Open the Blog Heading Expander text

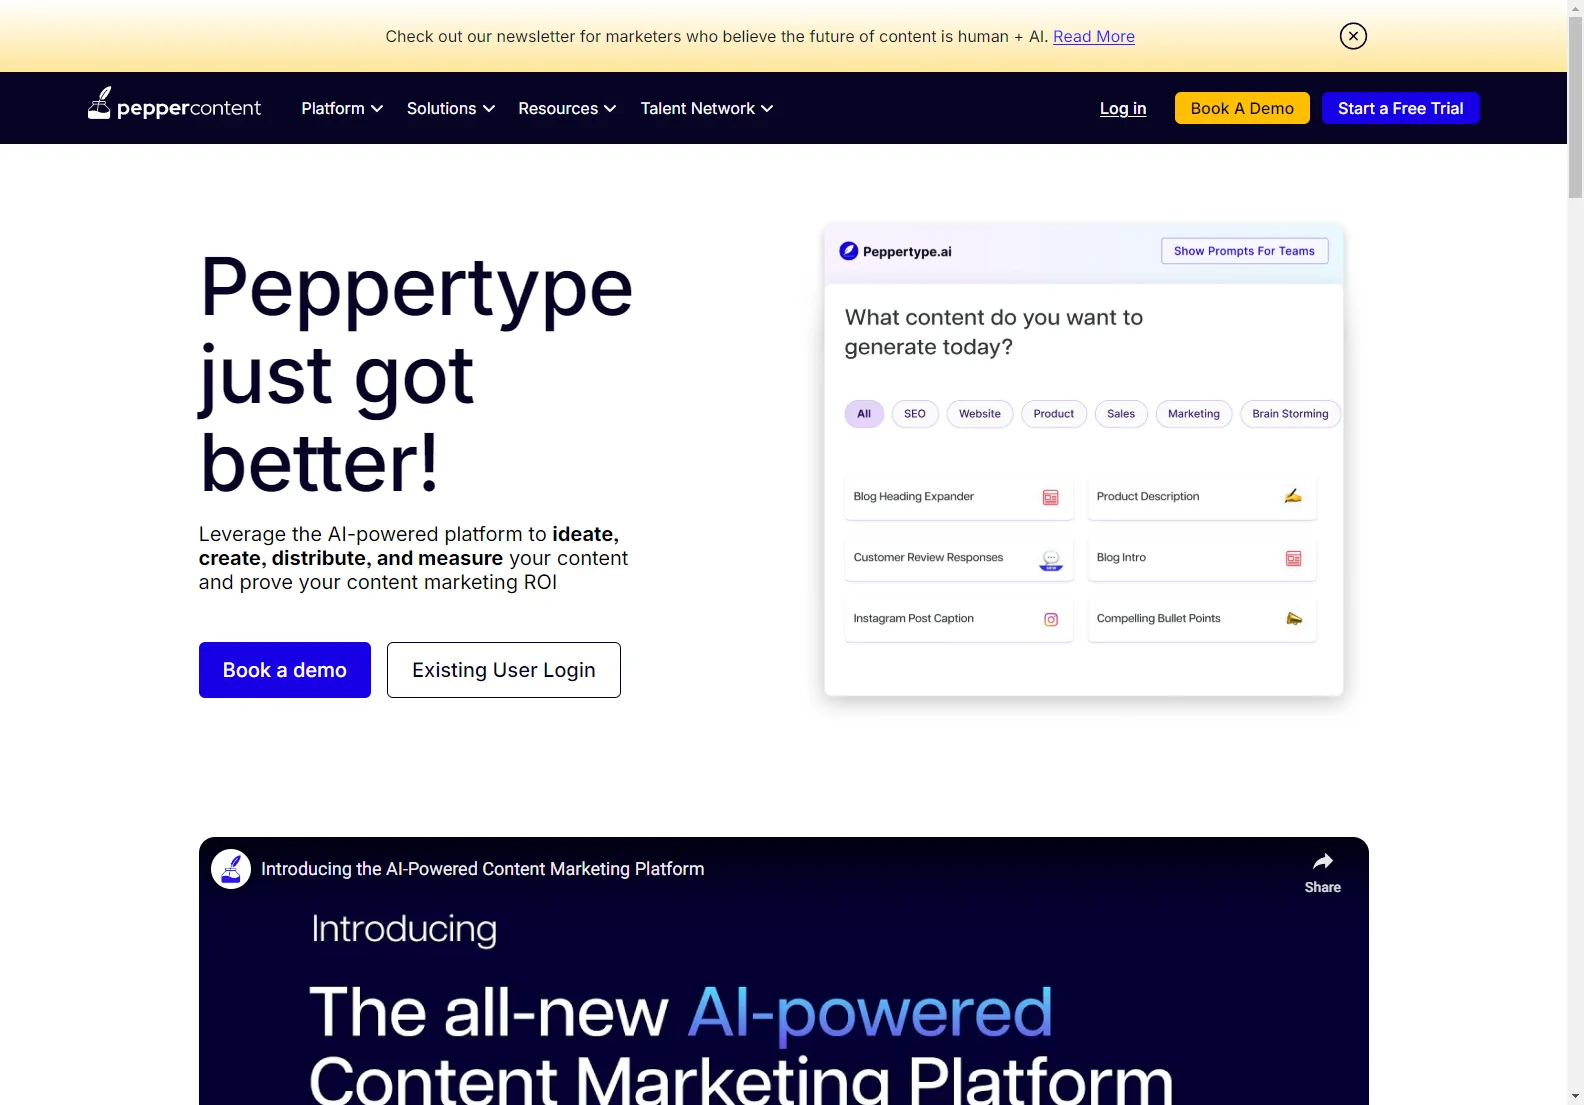(x=914, y=497)
